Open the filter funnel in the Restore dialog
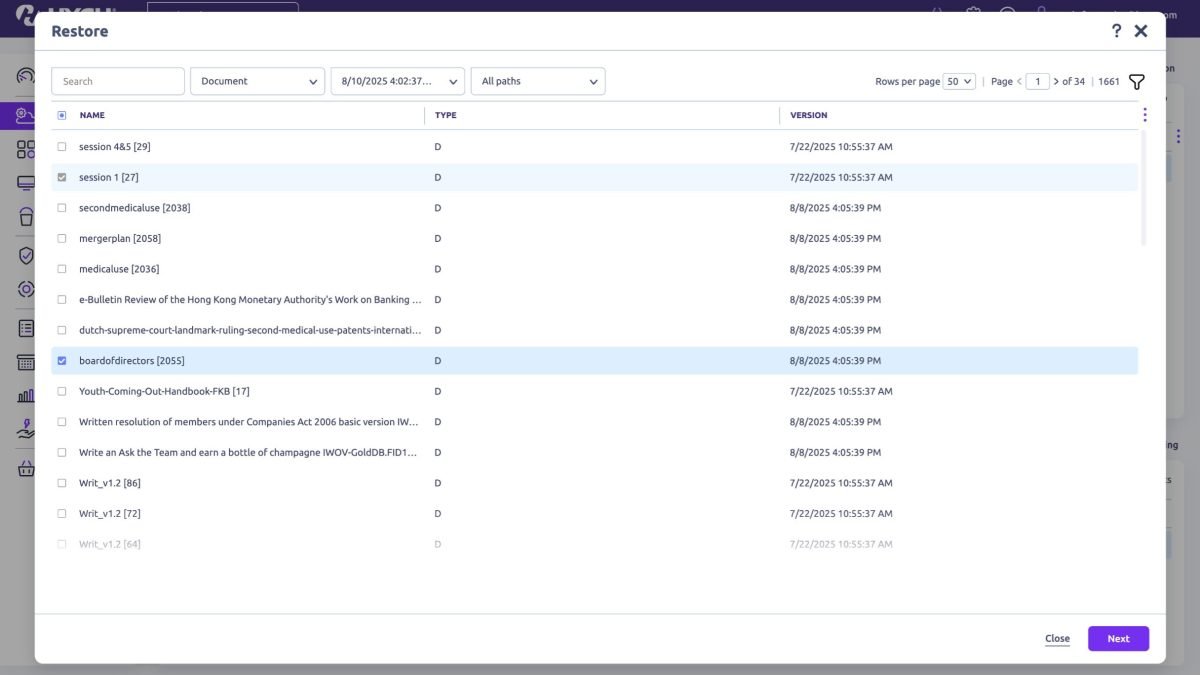This screenshot has width=1200, height=675. (1136, 81)
